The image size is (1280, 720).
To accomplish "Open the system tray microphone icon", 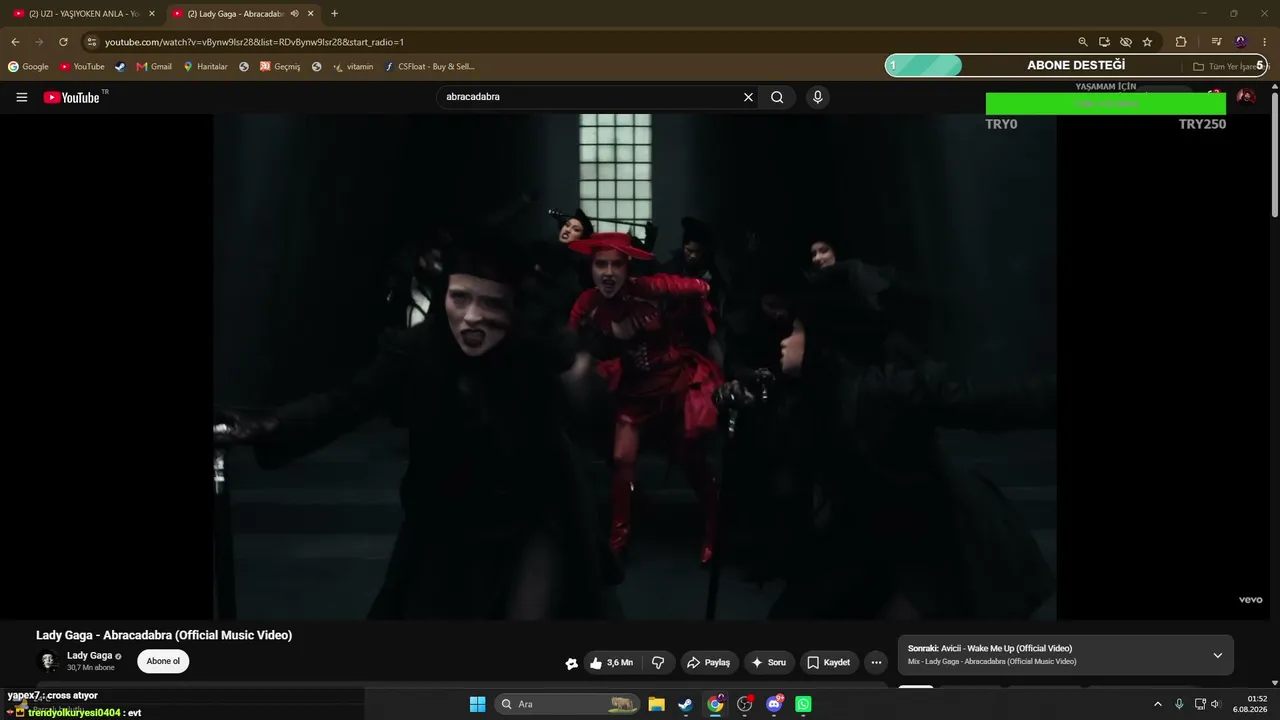I will tap(1179, 704).
